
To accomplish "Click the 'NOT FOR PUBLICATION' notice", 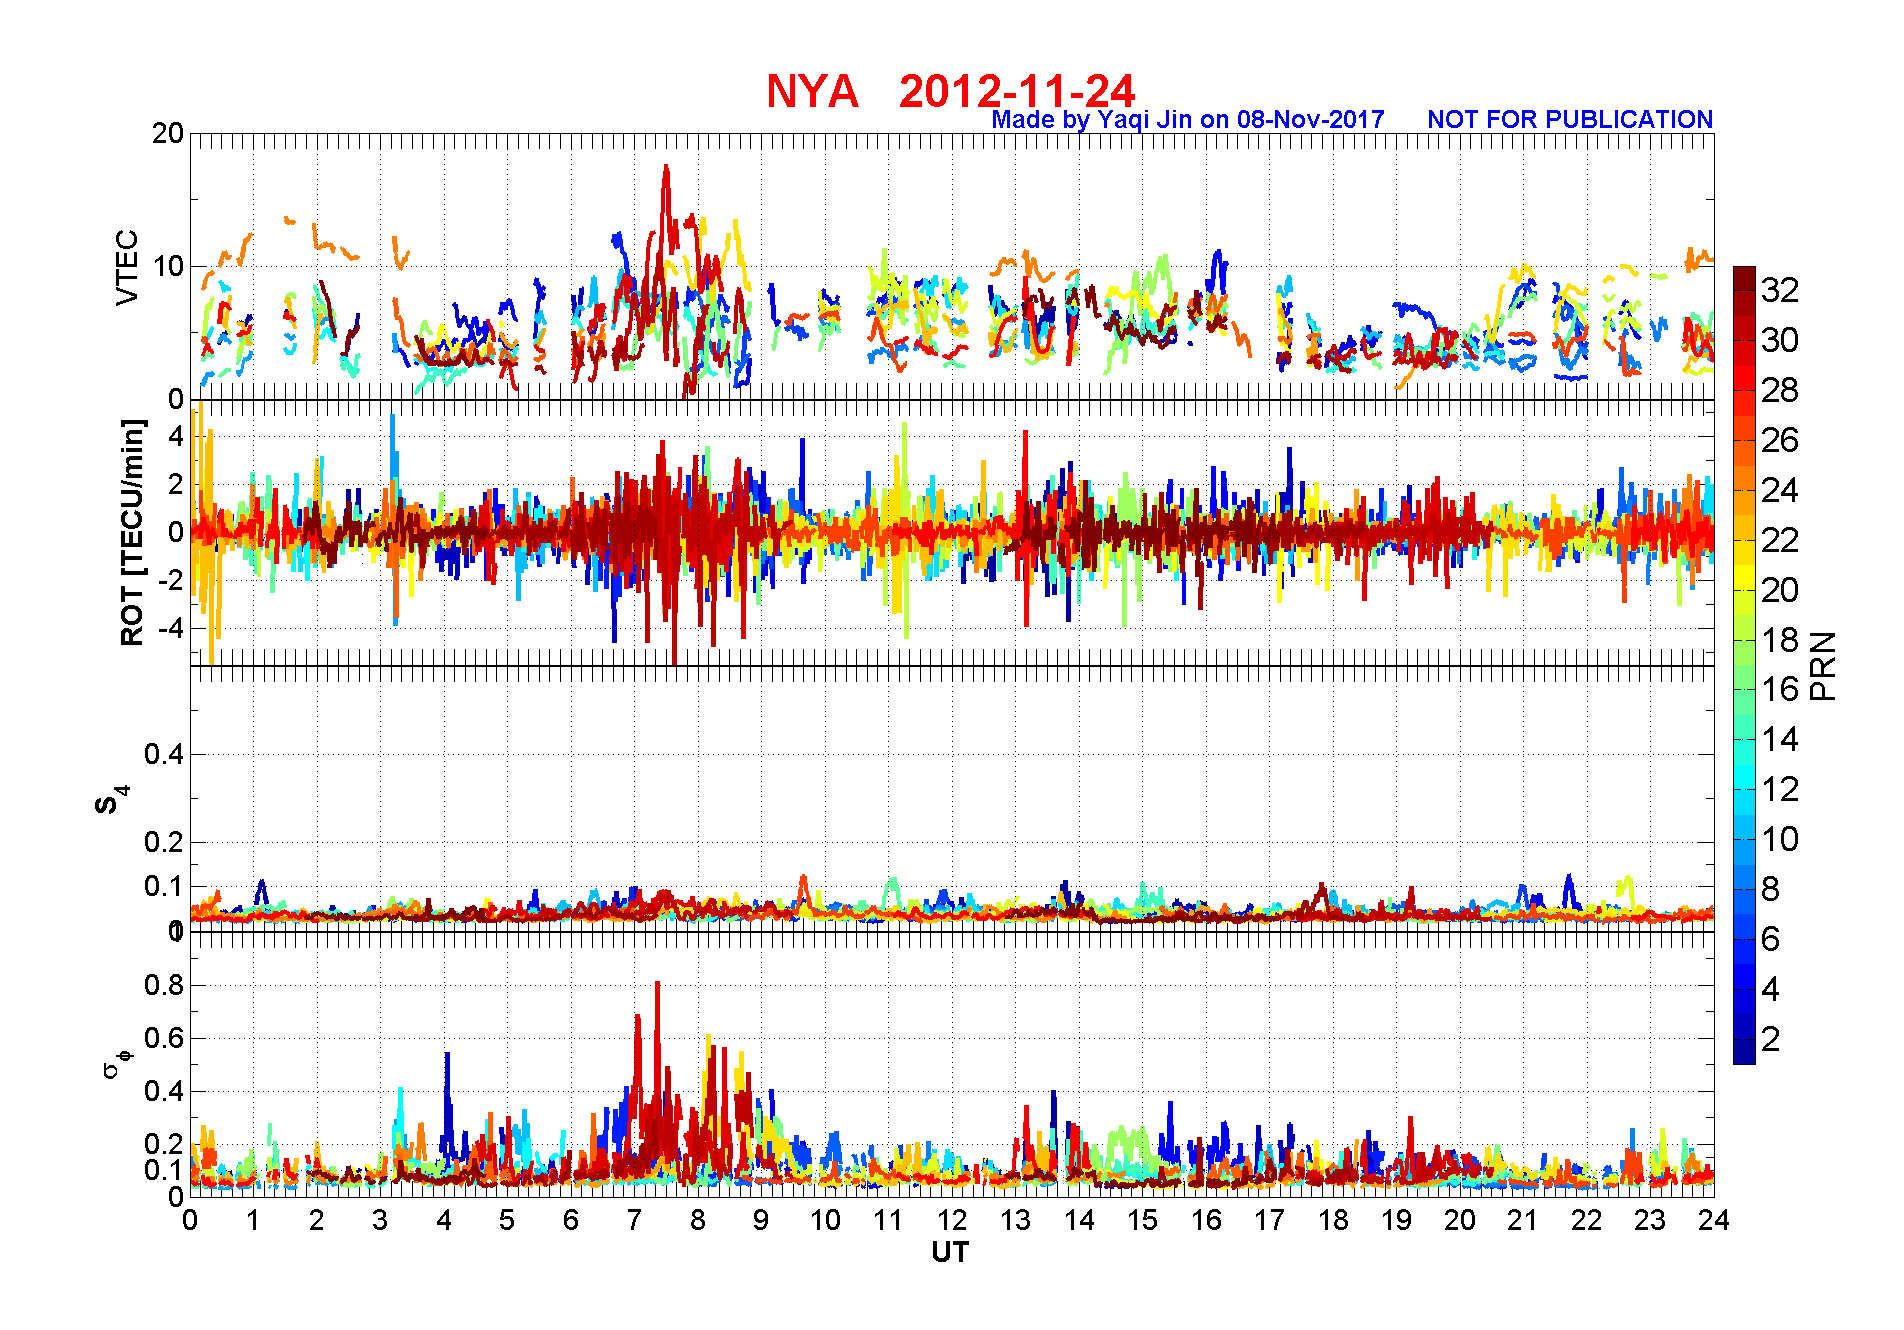I will point(1570,119).
